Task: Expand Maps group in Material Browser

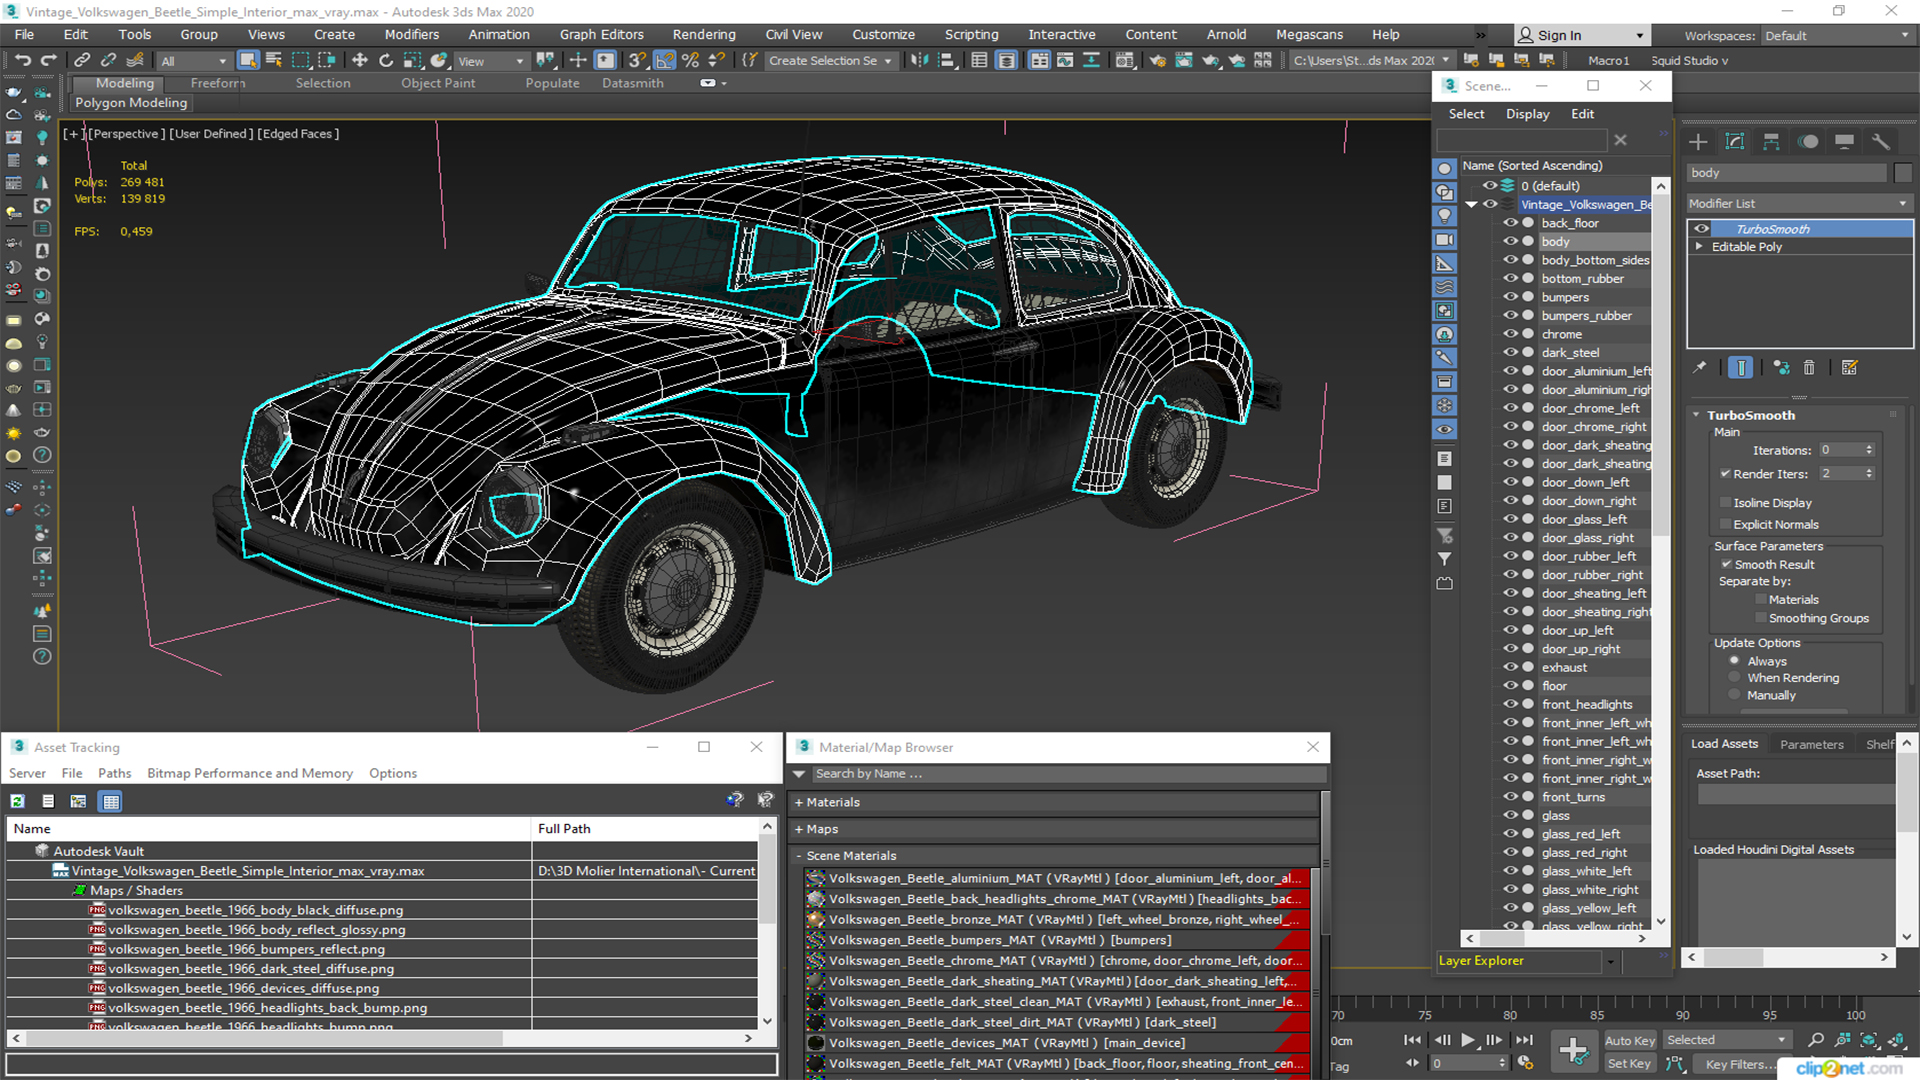Action: 799,830
